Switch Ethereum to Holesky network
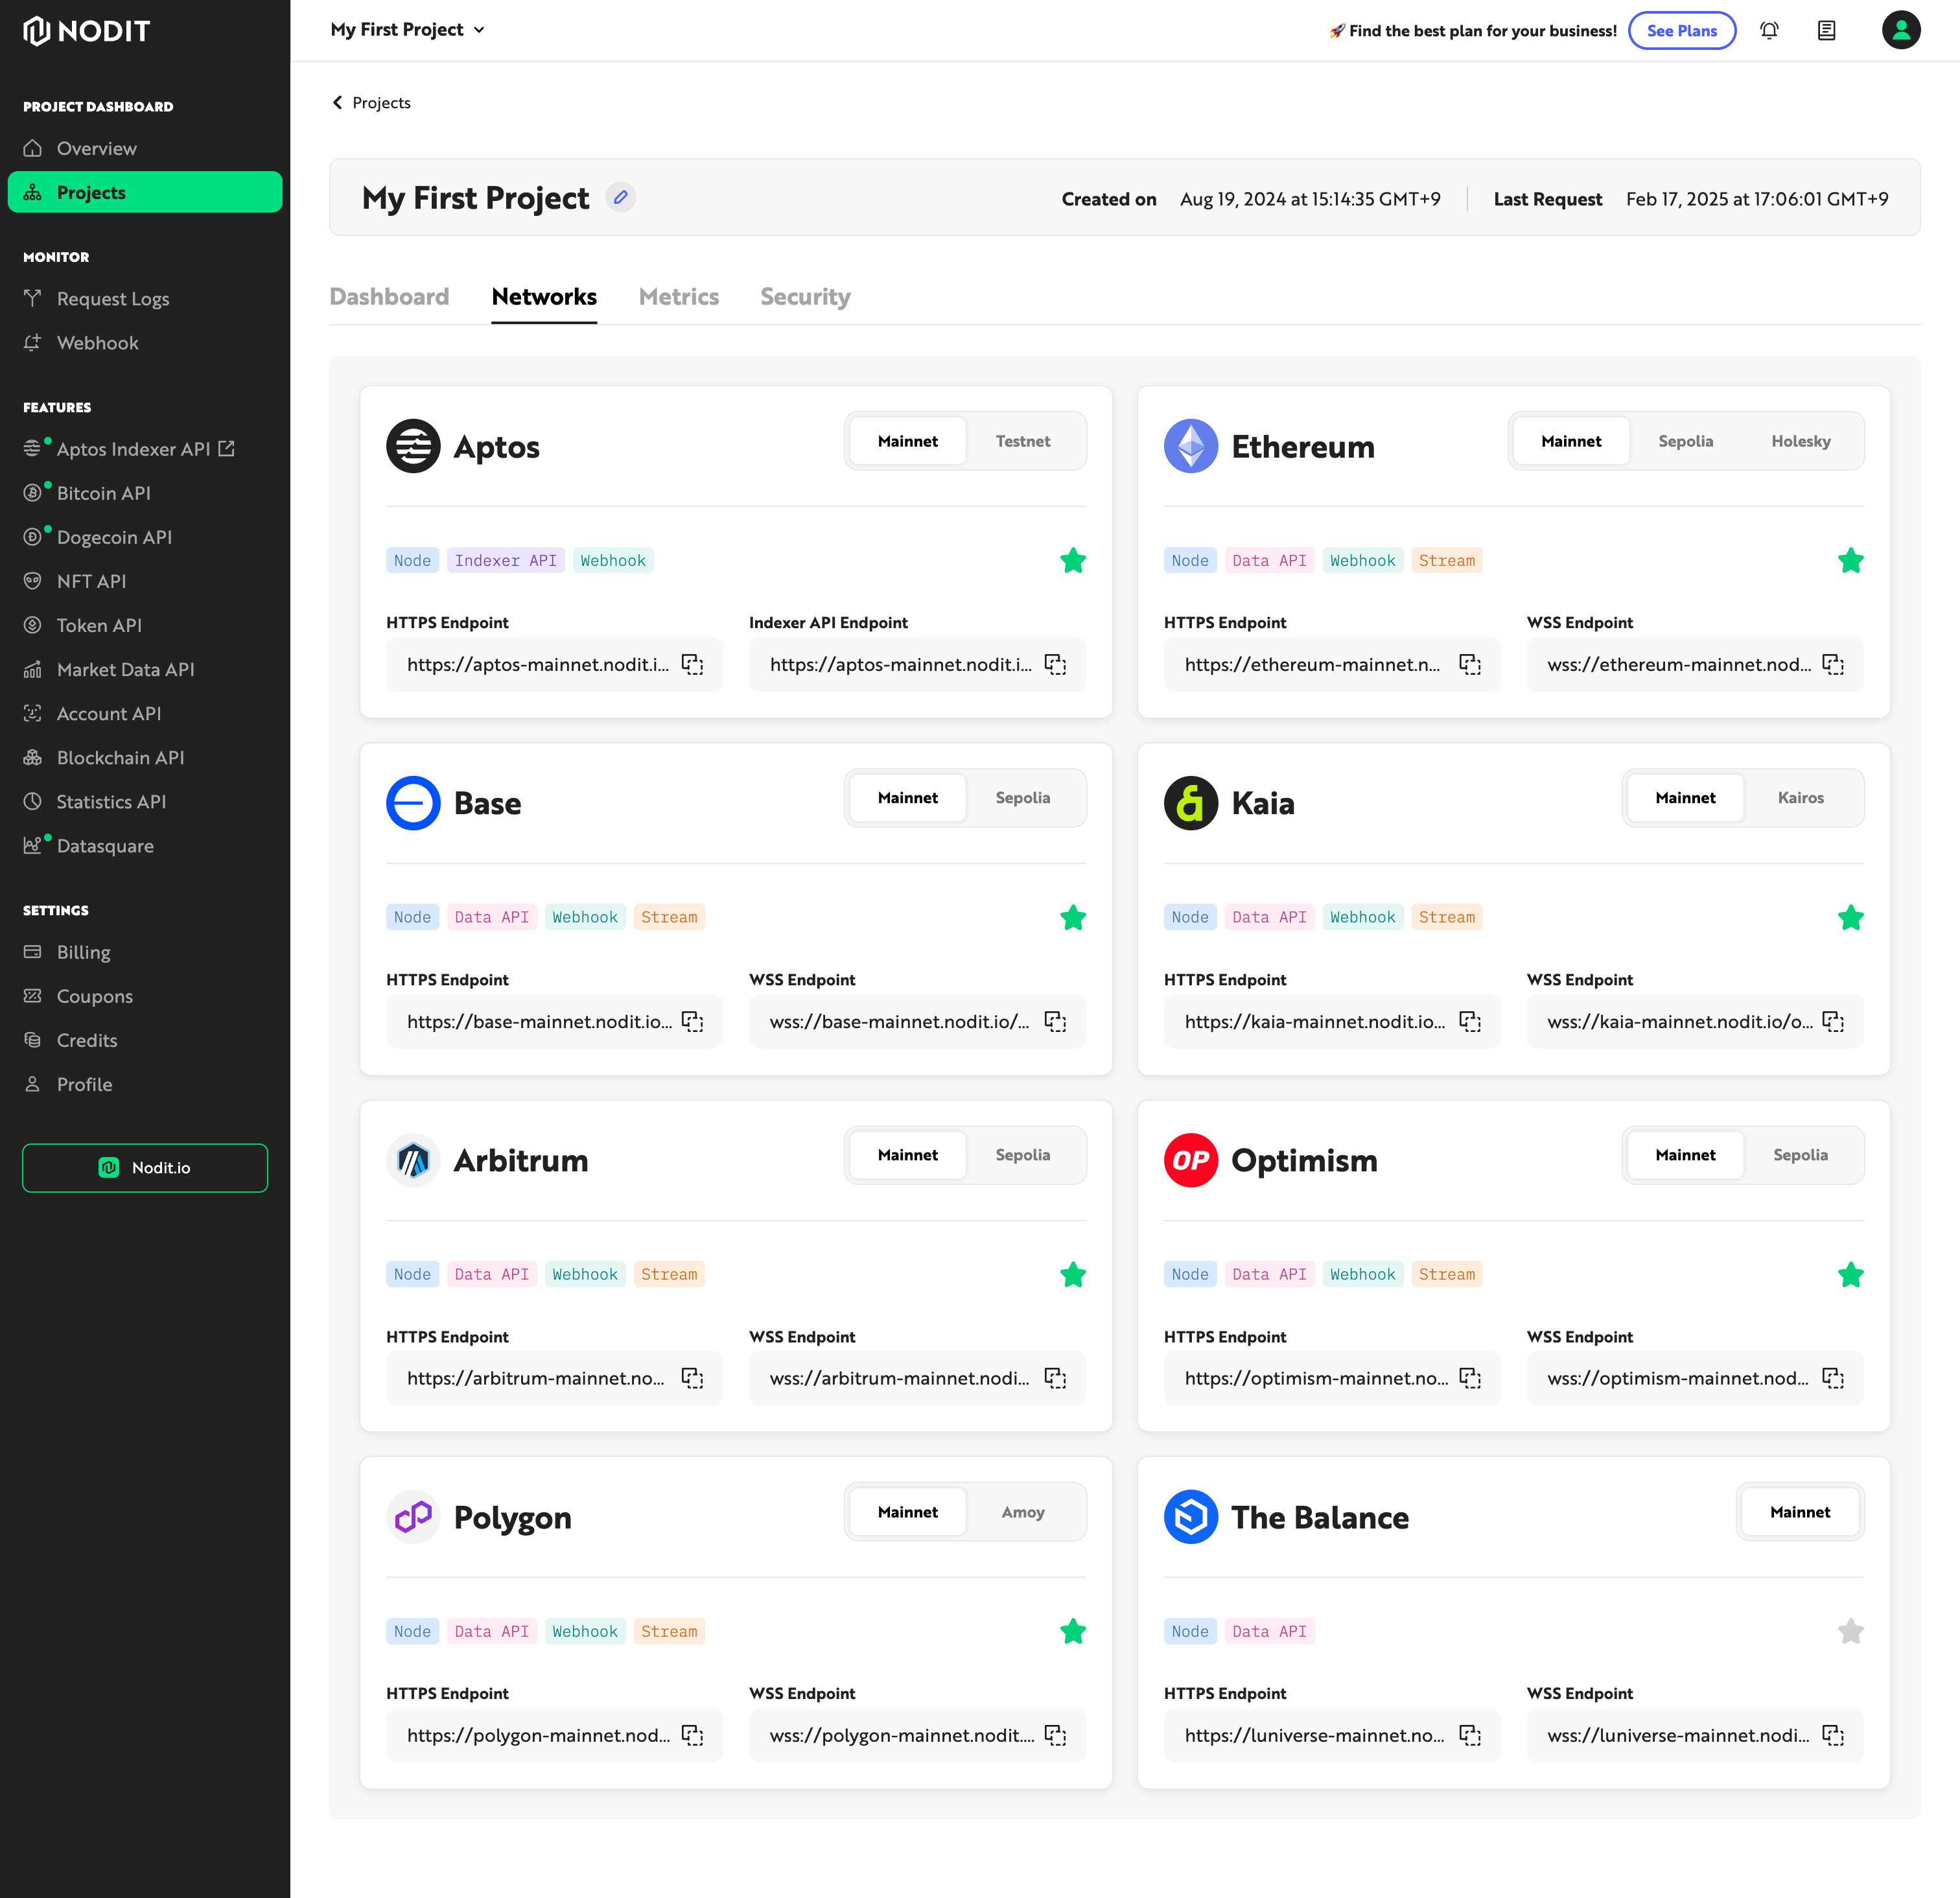Screen dimensions: 1960x1898 1801,441
